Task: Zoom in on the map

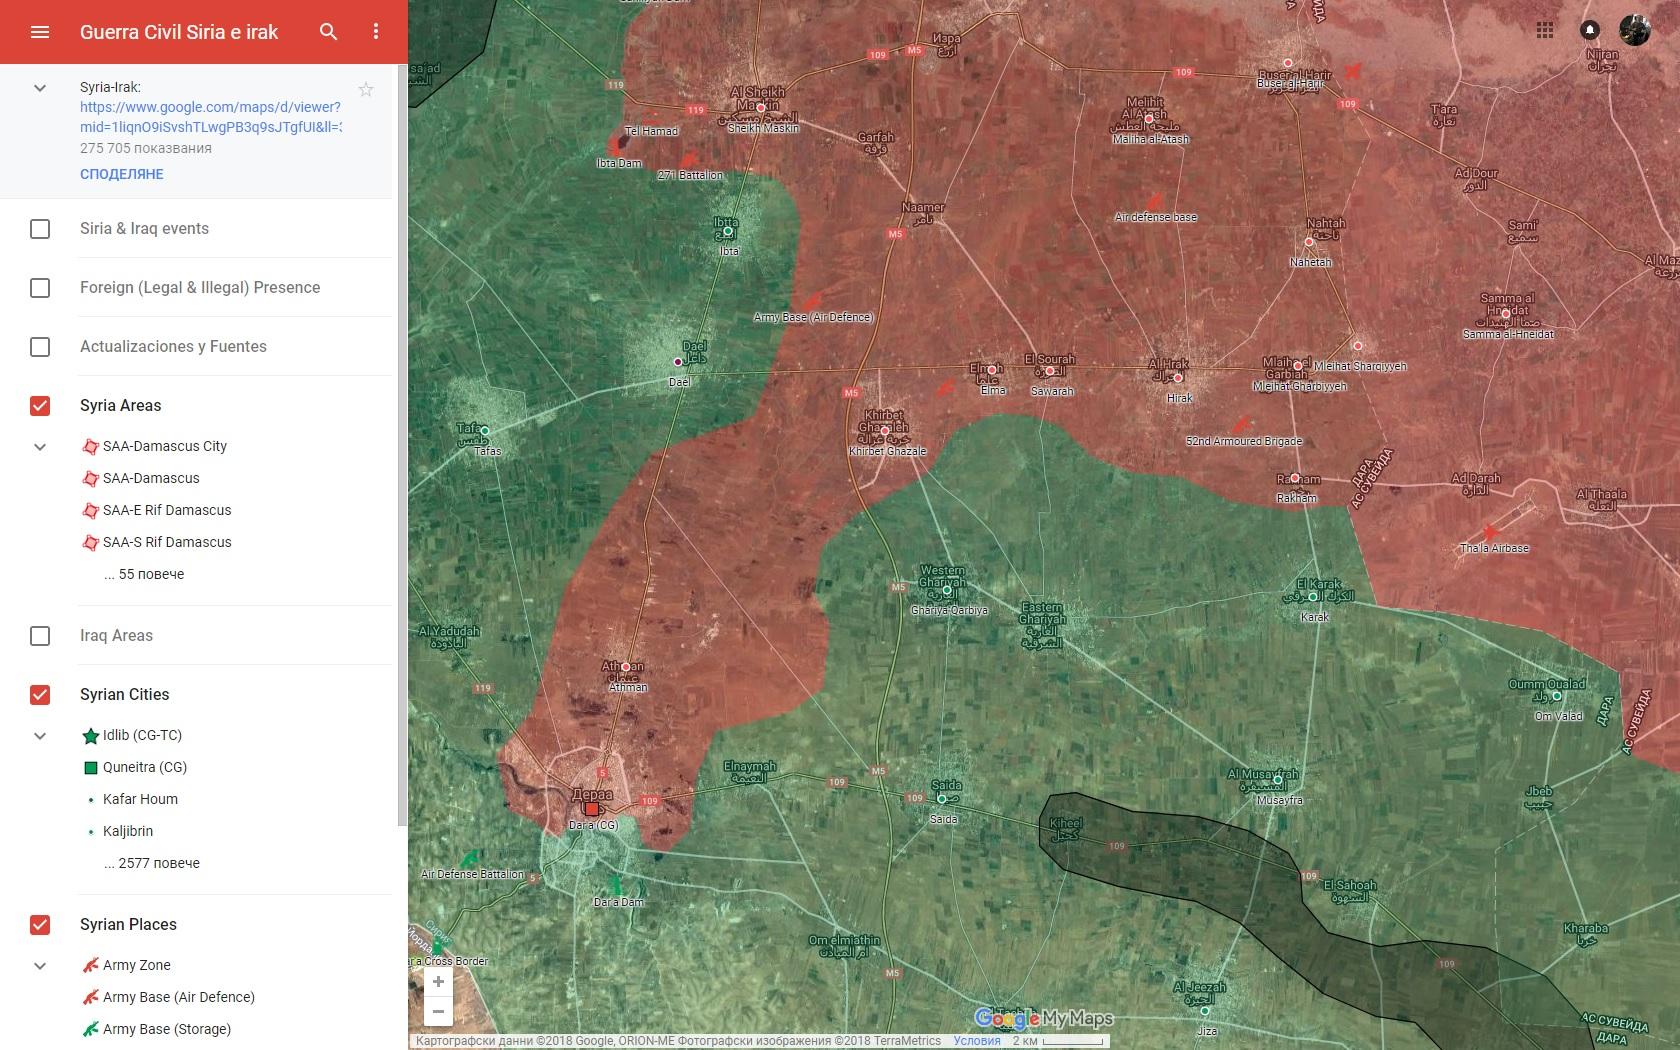Action: 438,982
